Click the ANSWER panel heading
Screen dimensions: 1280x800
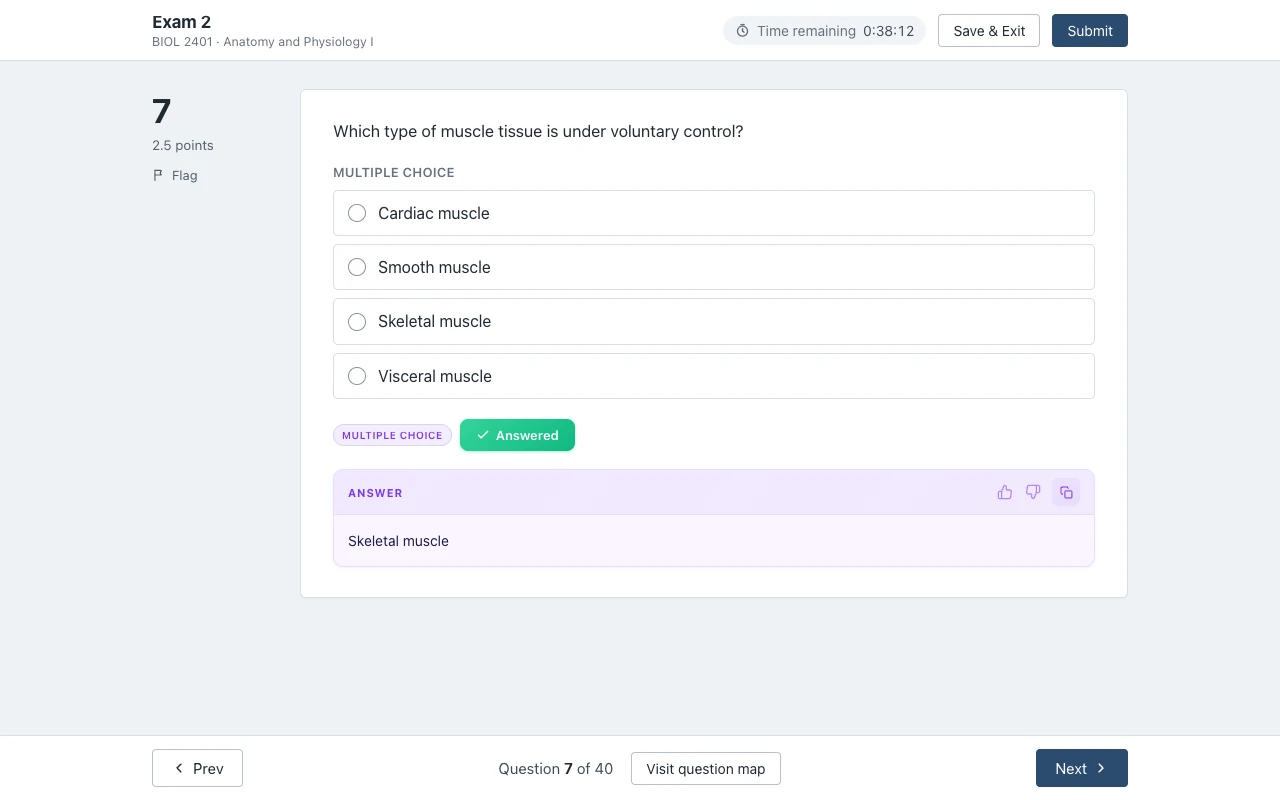click(x=375, y=493)
